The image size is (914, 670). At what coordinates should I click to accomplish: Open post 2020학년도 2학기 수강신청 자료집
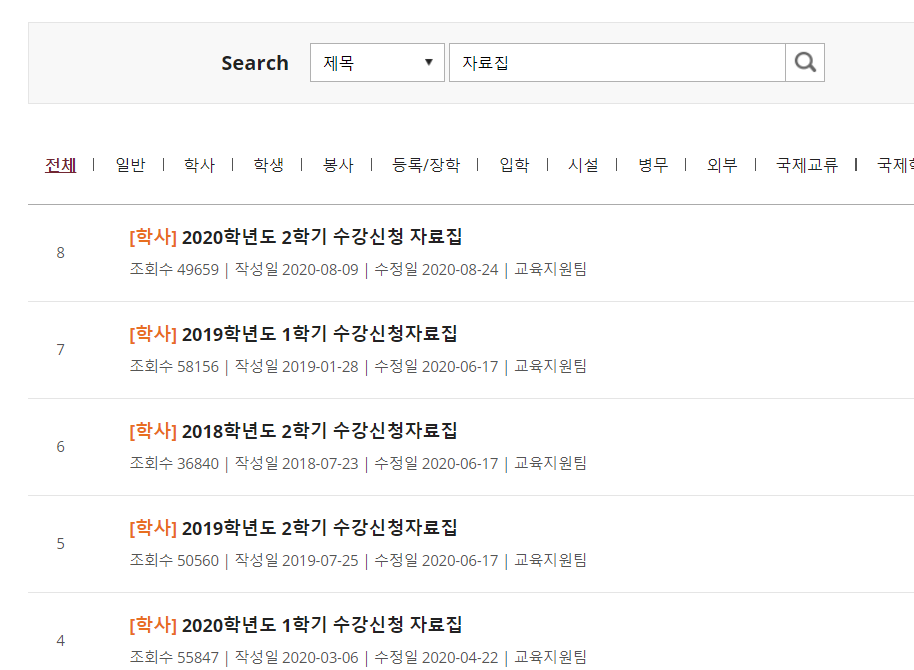(x=321, y=237)
